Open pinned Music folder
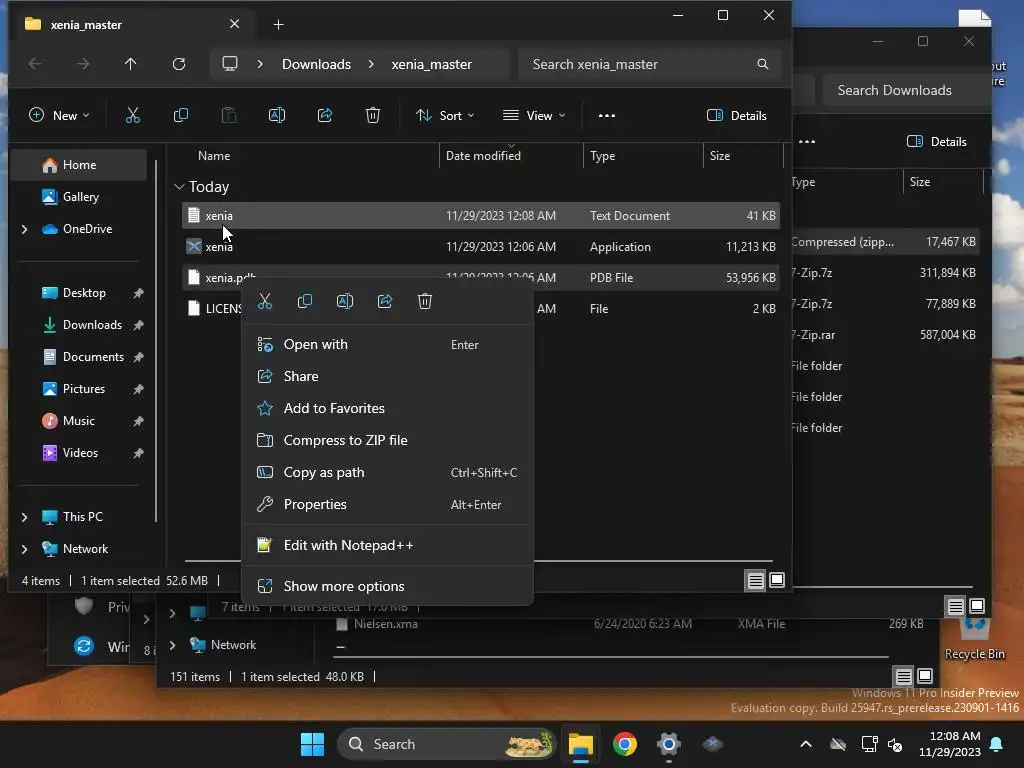 80,421
